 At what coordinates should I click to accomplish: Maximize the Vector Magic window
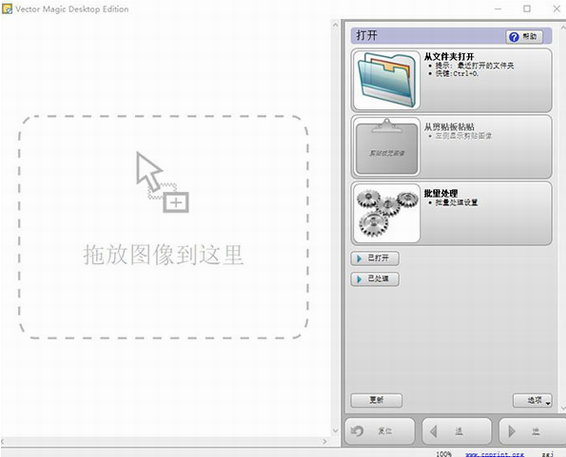point(527,9)
